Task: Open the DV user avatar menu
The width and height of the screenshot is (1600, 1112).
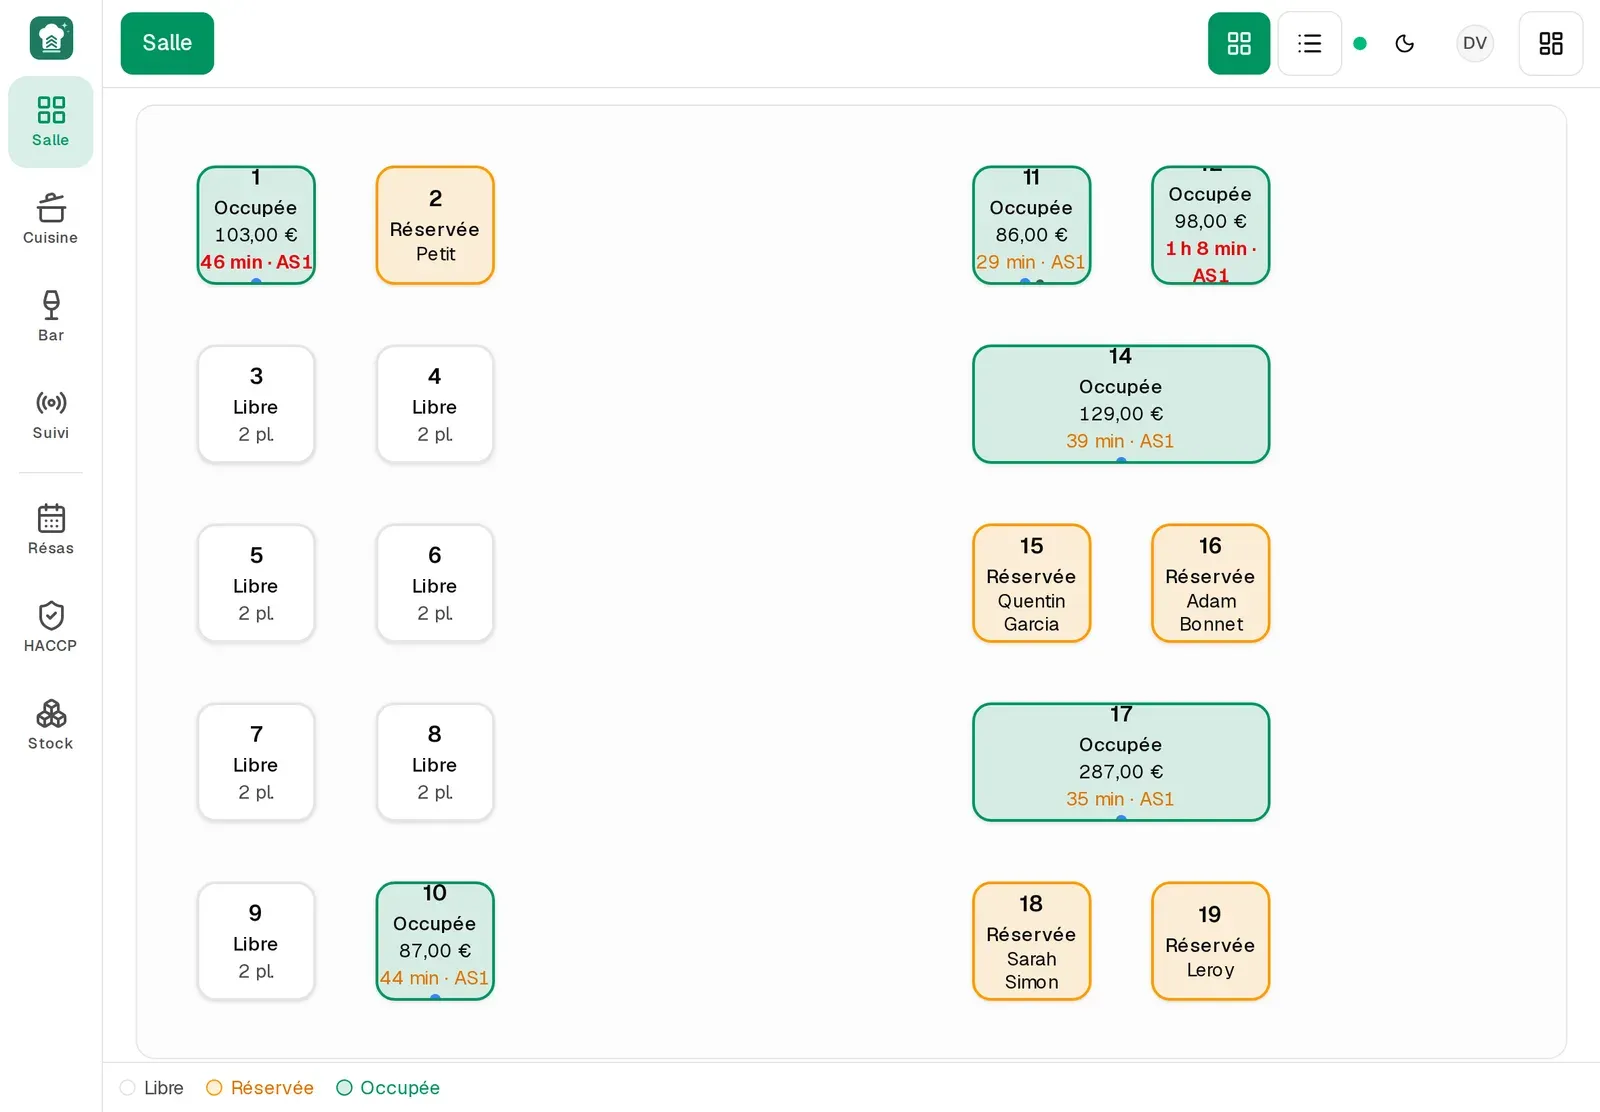Action: click(x=1475, y=43)
